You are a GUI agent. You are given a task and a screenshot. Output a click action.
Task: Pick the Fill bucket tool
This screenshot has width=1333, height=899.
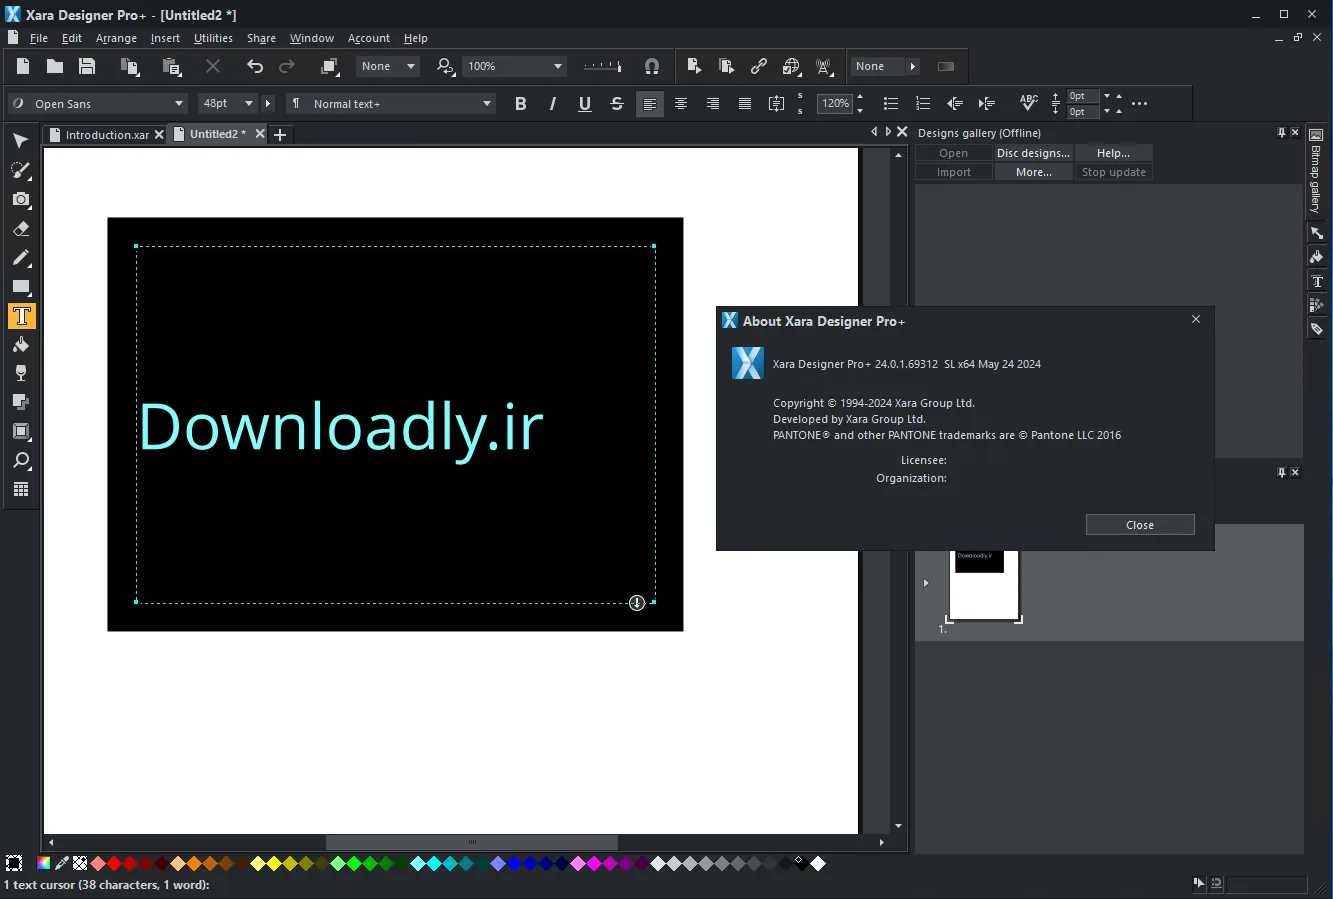coord(21,345)
